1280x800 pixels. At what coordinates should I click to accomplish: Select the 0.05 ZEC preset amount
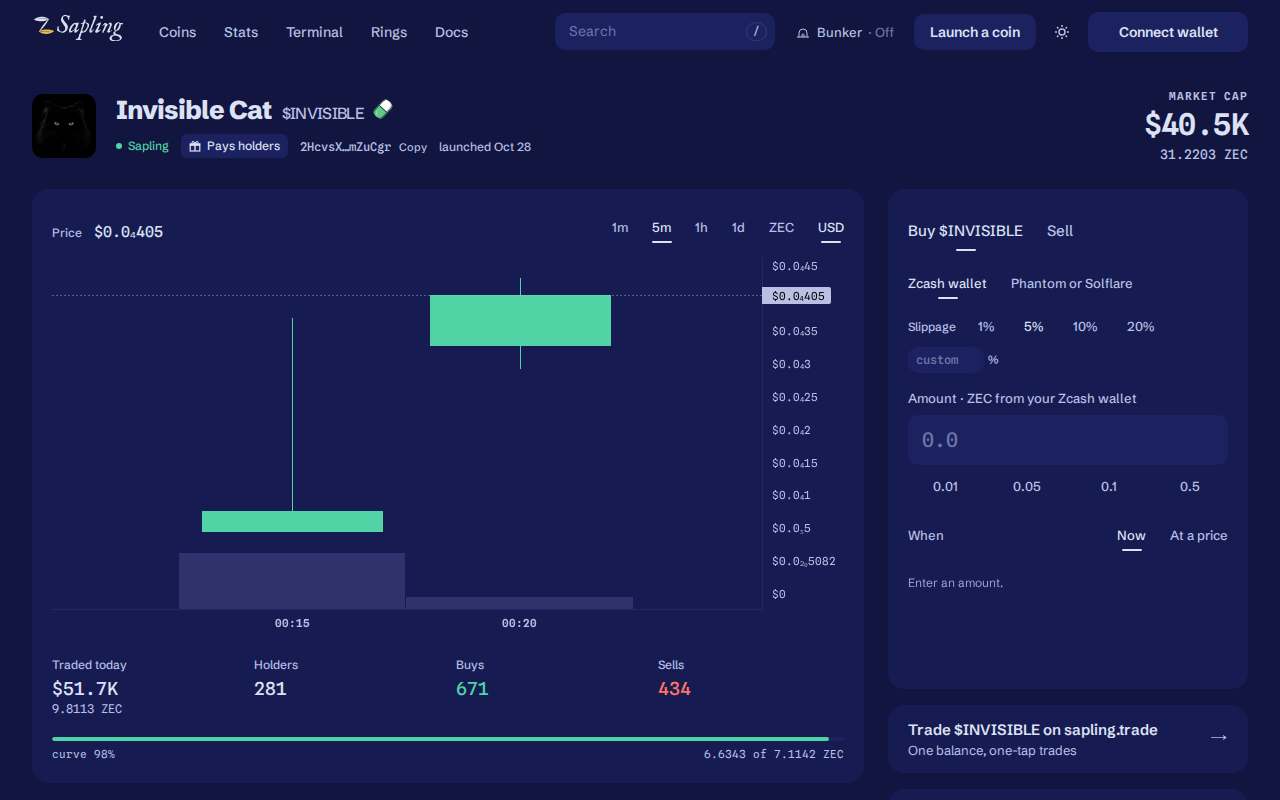(1027, 487)
